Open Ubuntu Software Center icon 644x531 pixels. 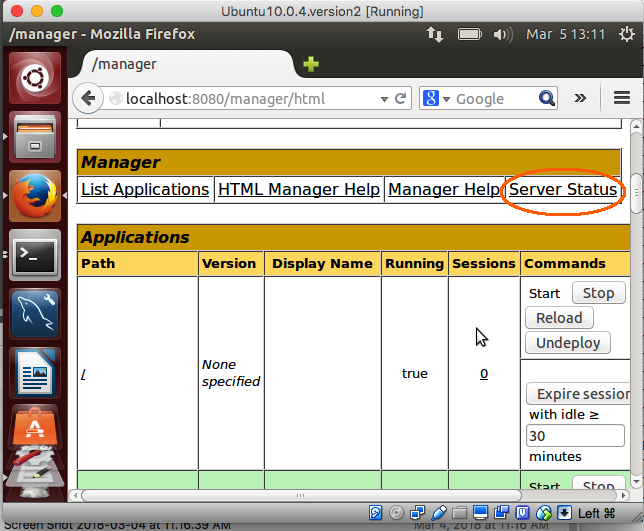tap(35, 427)
